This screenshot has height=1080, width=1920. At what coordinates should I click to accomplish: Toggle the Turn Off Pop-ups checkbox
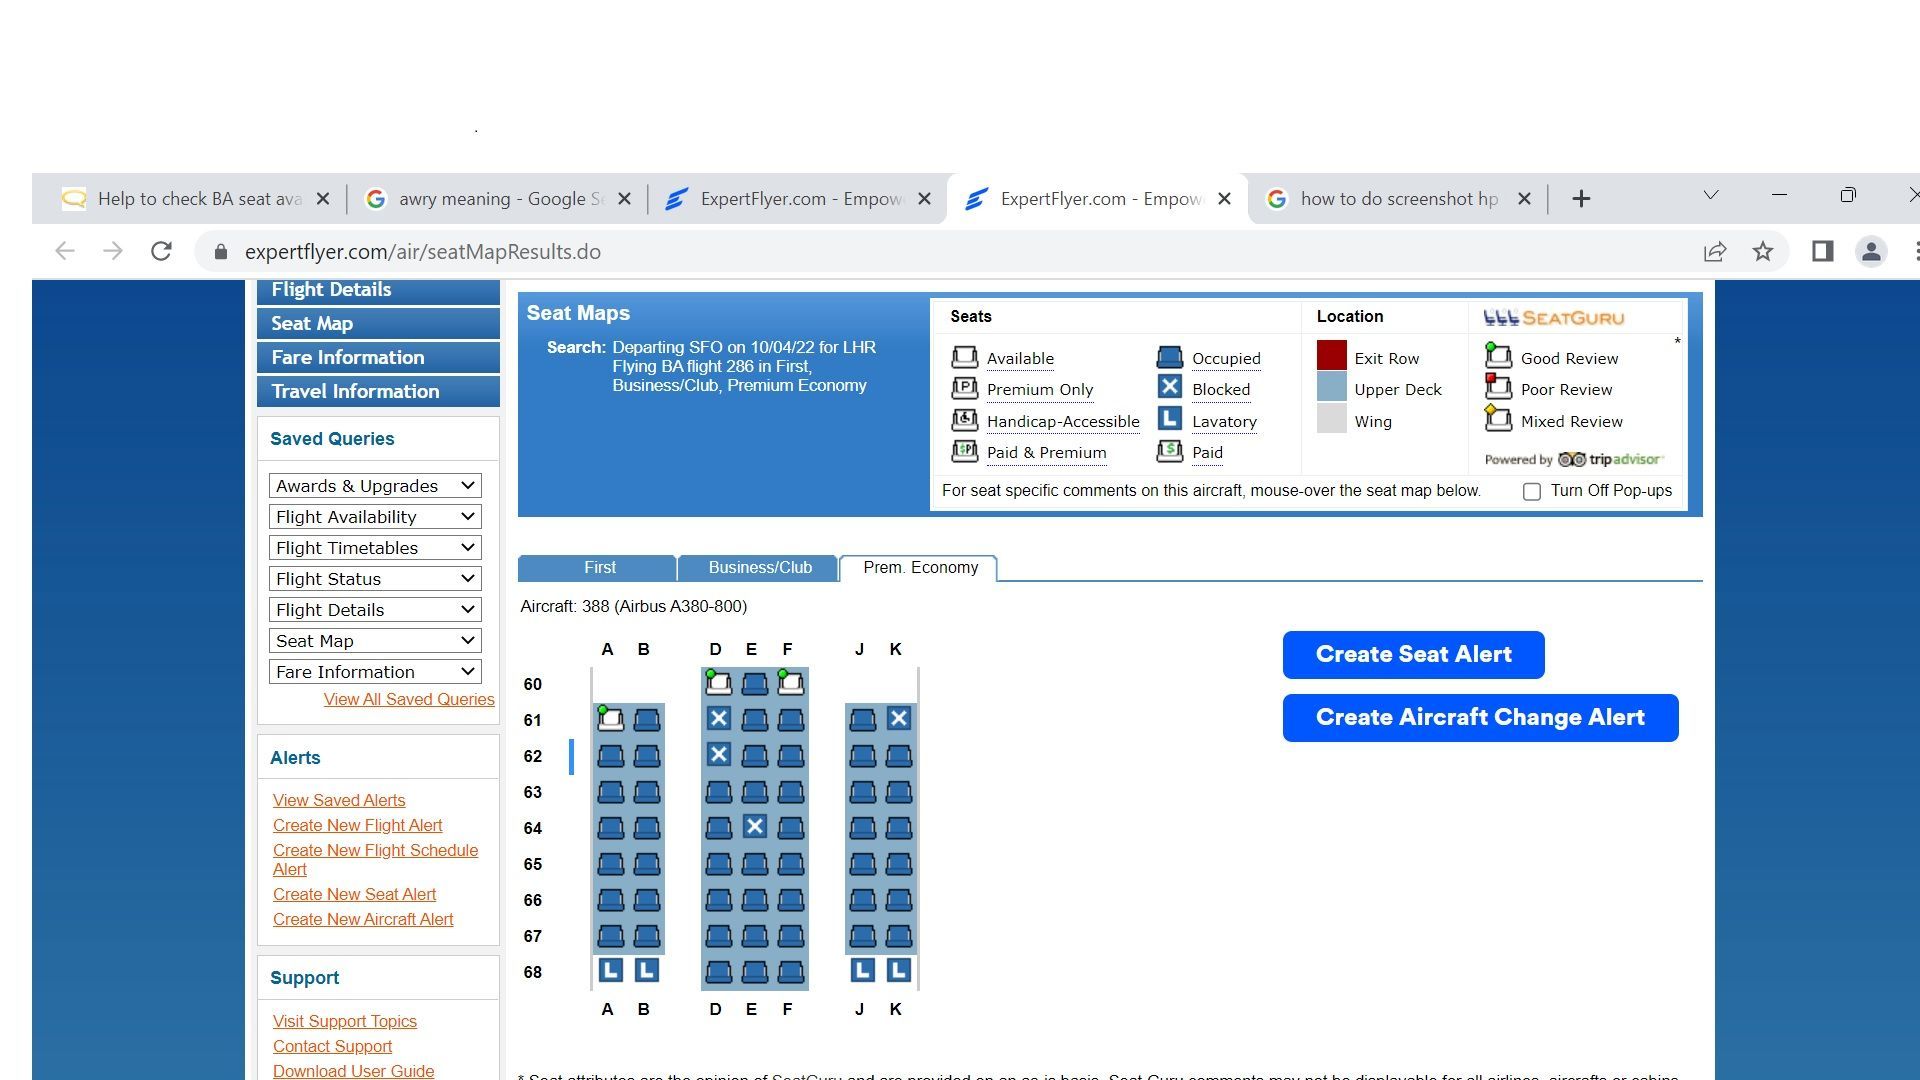1532,492
